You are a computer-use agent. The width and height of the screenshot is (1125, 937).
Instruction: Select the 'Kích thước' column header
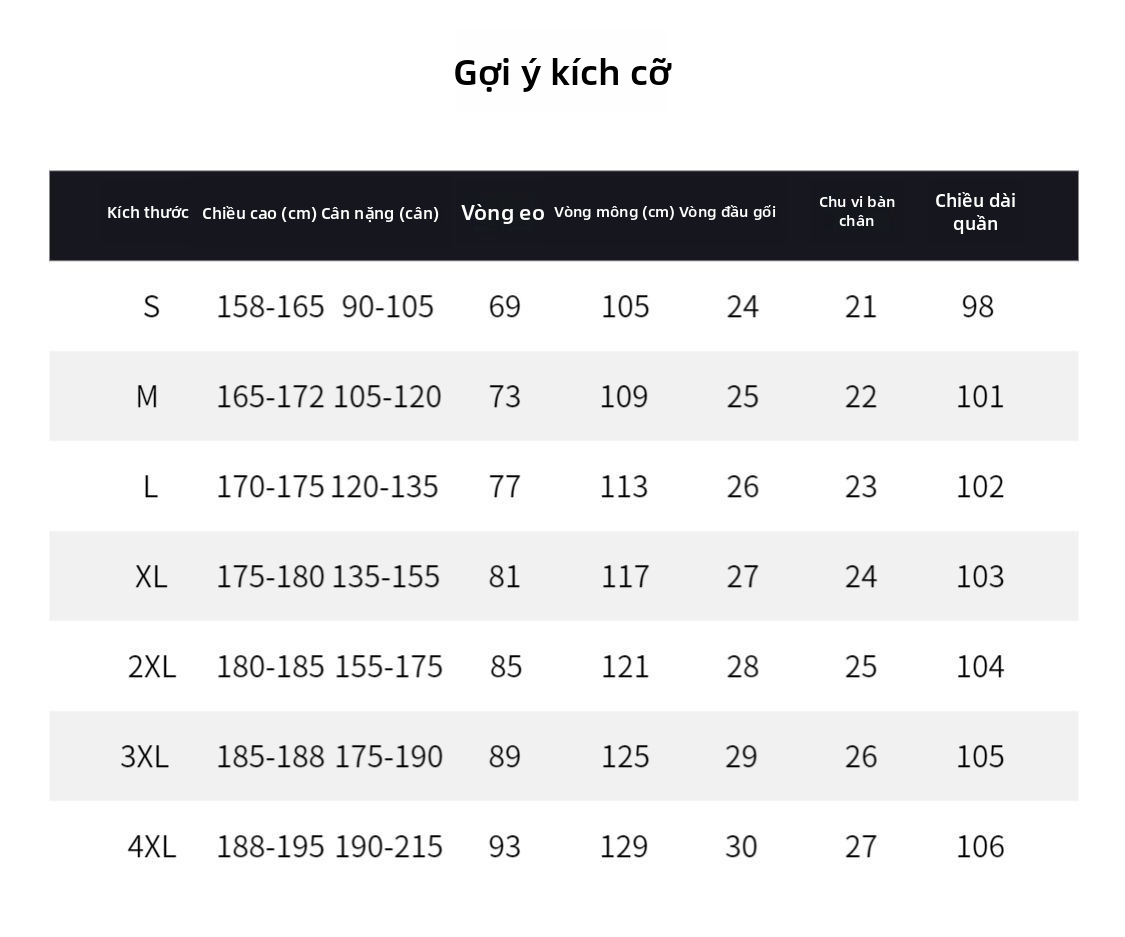148,212
